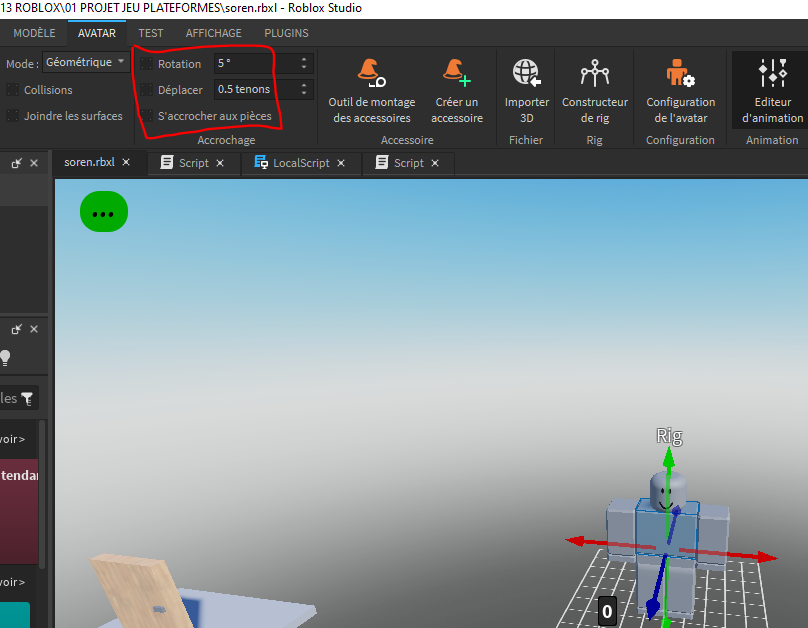Open the TEST ribbon tab
Image resolution: width=808 pixels, height=628 pixels.
click(x=150, y=33)
